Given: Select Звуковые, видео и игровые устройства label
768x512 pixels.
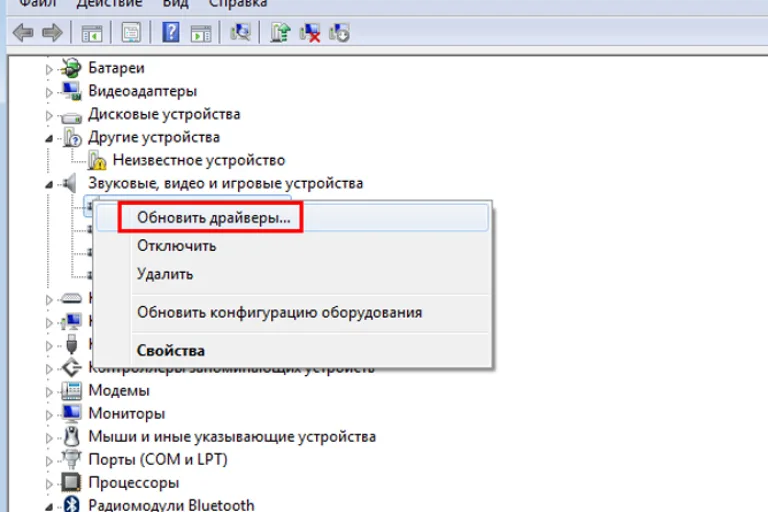Looking at the screenshot, I should tap(225, 183).
